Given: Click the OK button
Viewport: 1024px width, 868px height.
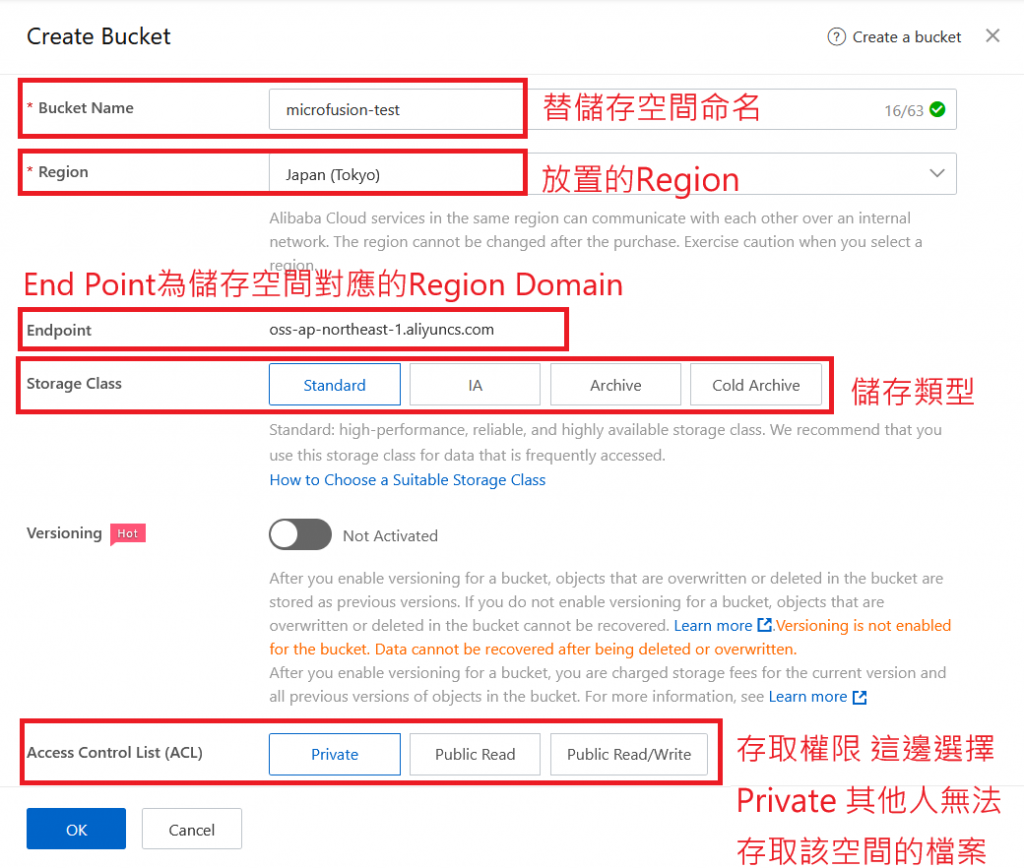Looking at the screenshot, I should (76, 829).
